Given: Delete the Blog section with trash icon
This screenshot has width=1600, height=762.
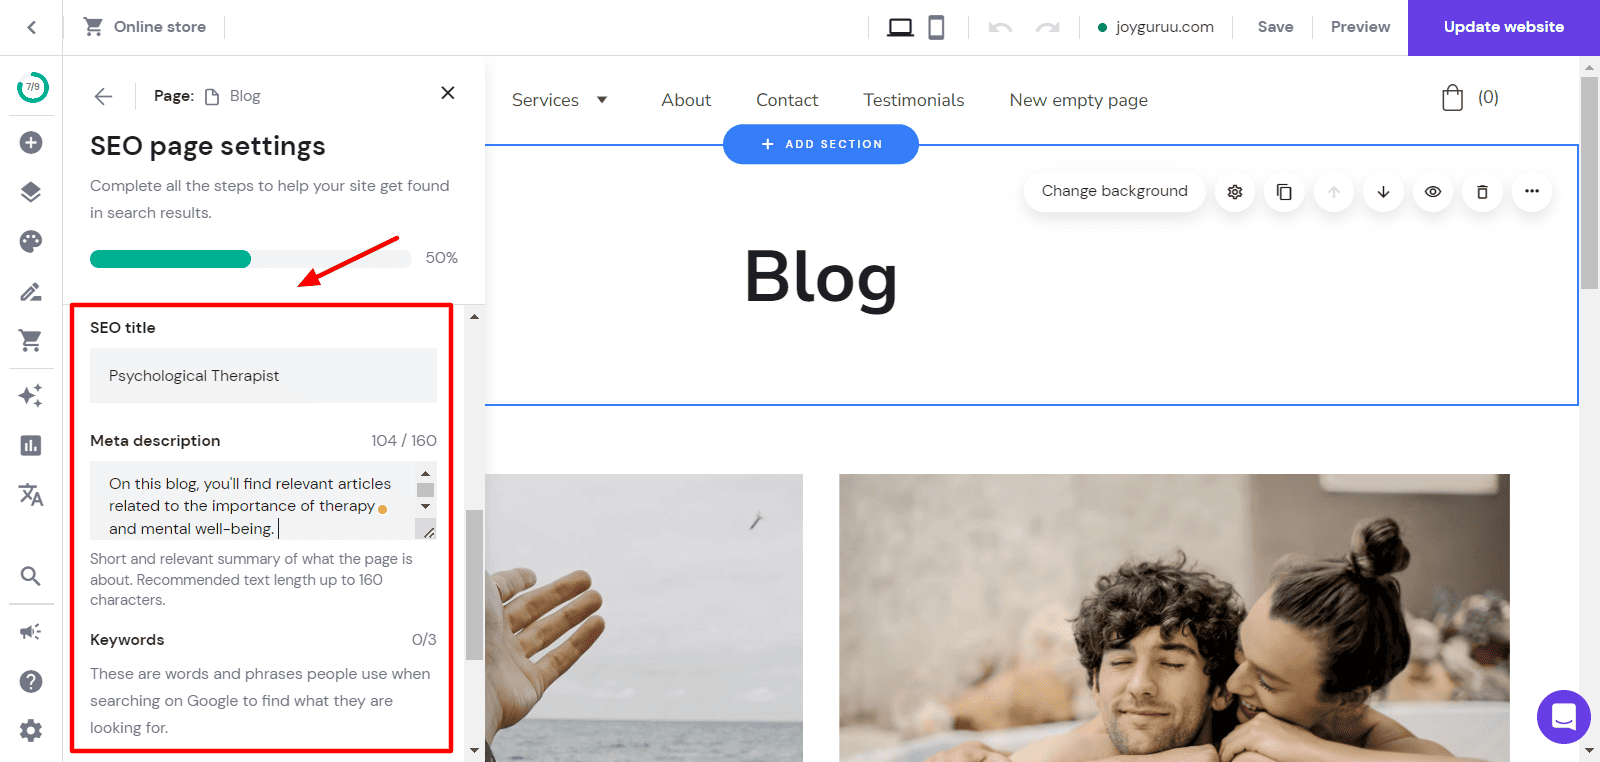Looking at the screenshot, I should (1482, 192).
